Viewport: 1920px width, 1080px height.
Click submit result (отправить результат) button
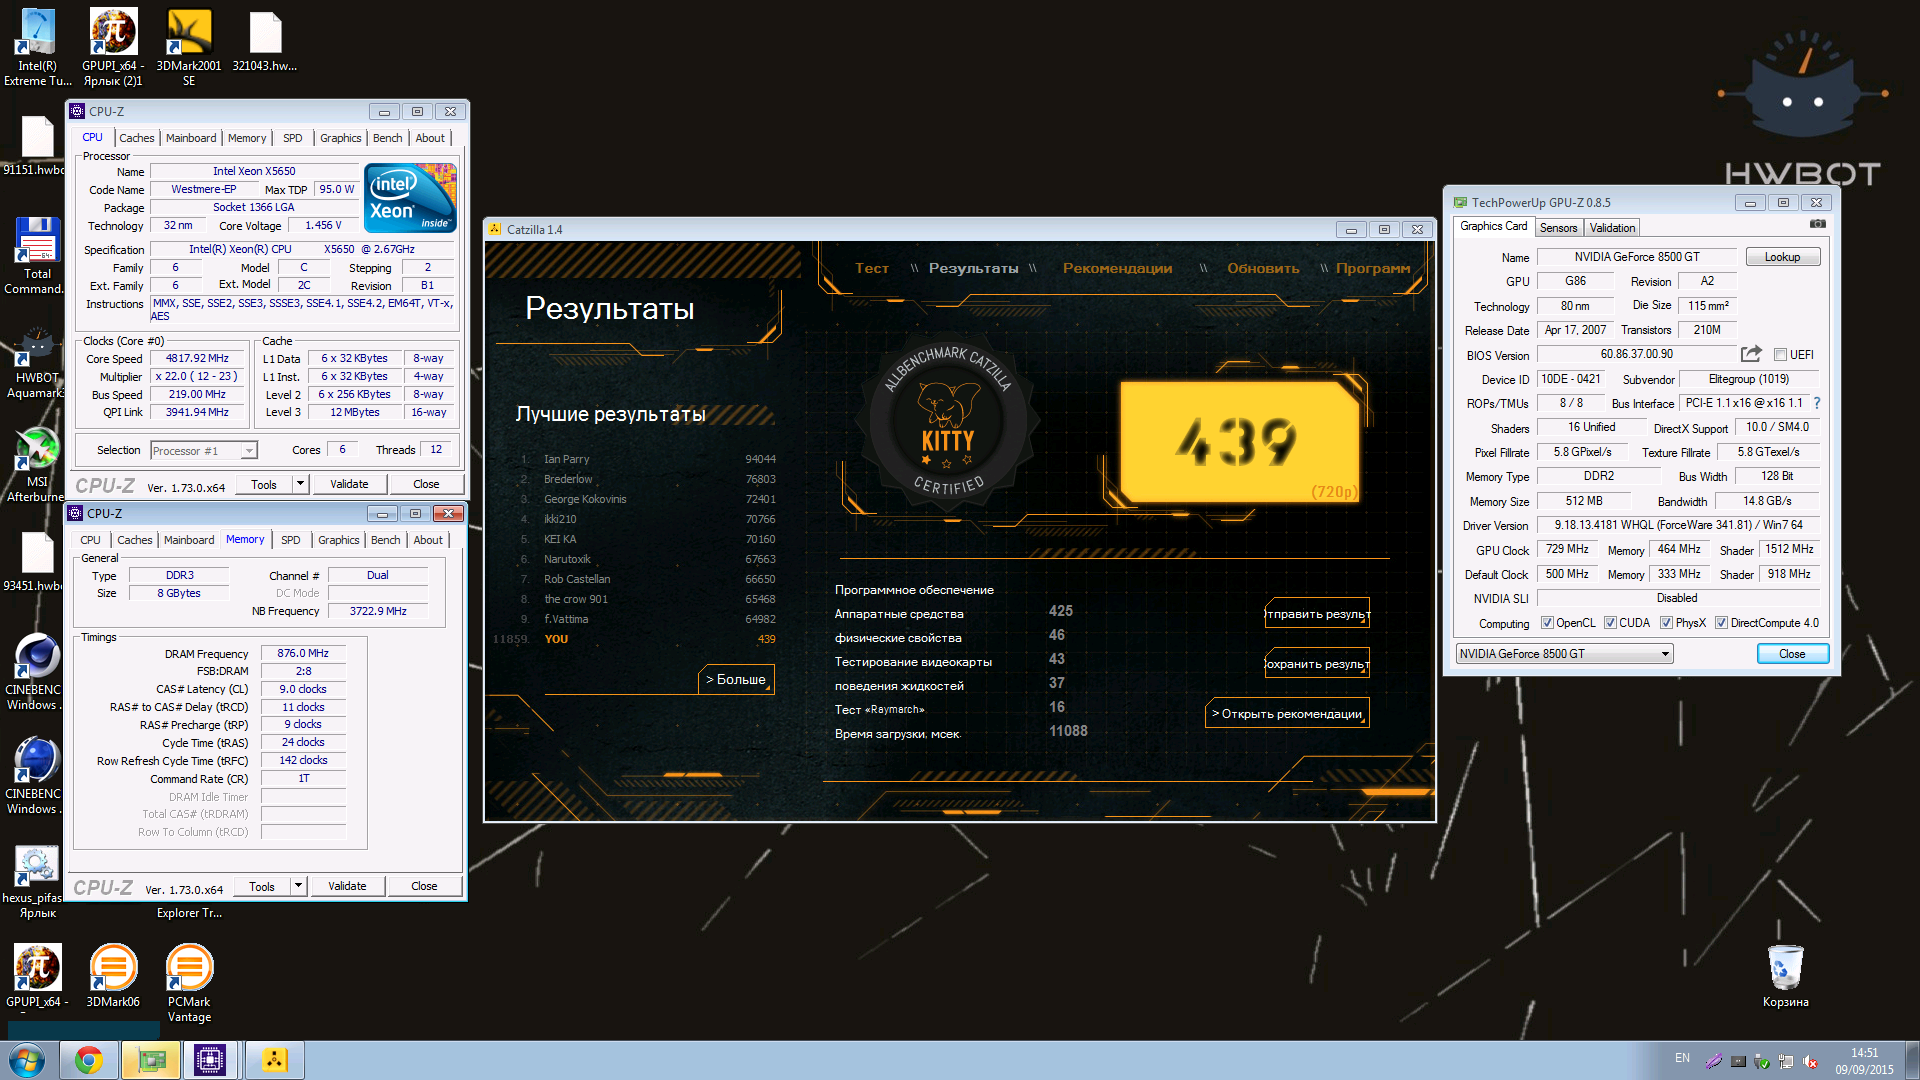pos(1317,614)
